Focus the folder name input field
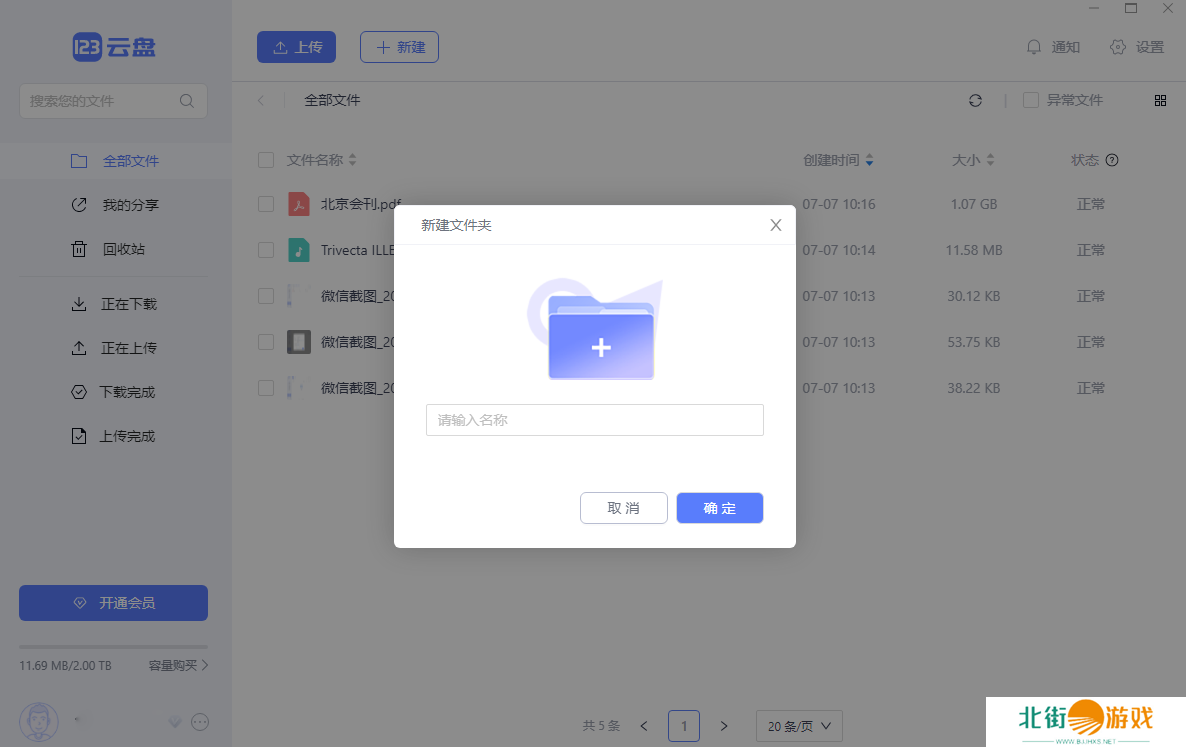Viewport: 1186px width, 747px height. [594, 420]
